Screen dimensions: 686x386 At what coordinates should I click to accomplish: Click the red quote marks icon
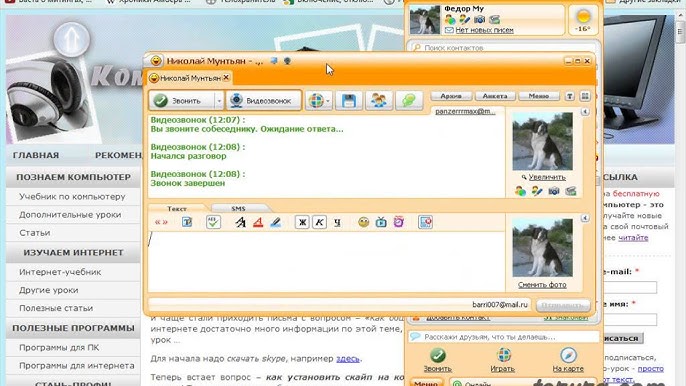[161, 222]
